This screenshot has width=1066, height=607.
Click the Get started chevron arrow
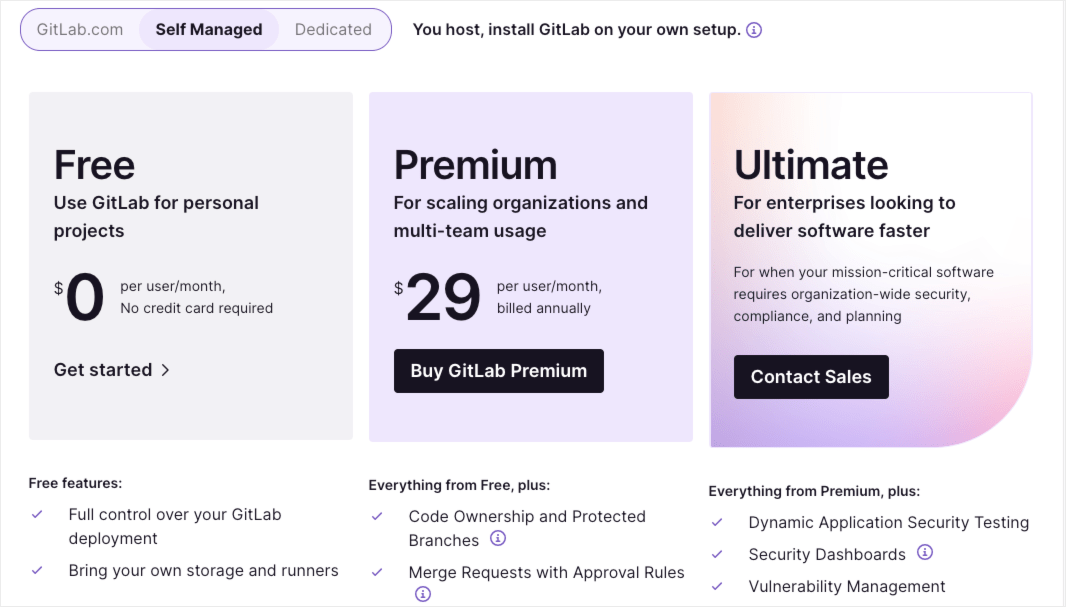pyautogui.click(x=165, y=370)
